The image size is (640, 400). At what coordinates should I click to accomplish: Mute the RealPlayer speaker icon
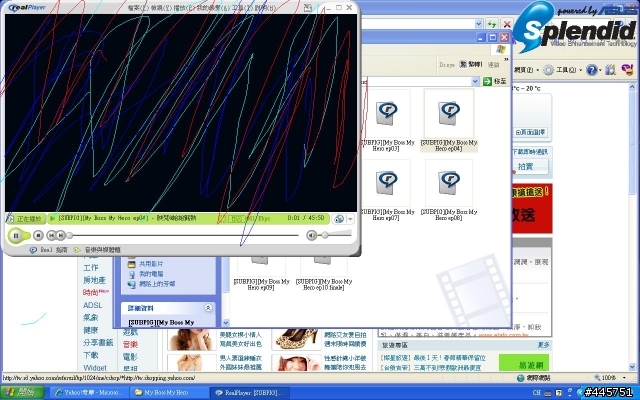[x=311, y=235]
